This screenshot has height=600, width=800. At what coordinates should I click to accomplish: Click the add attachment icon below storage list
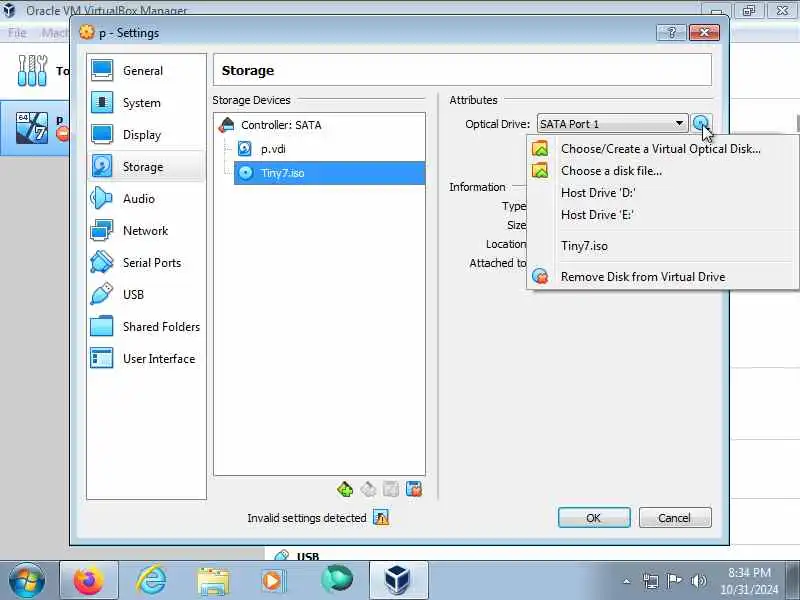(391, 489)
